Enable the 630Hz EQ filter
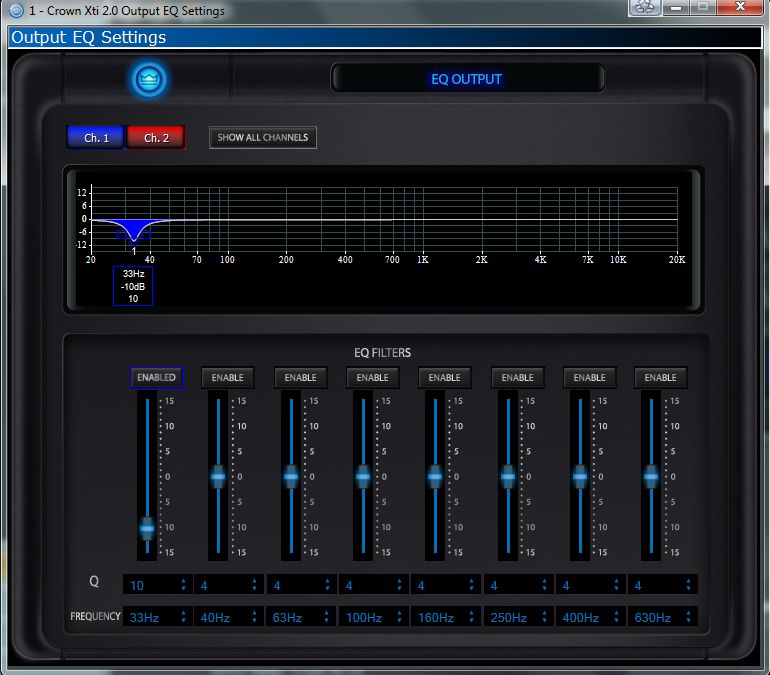 pyautogui.click(x=660, y=377)
